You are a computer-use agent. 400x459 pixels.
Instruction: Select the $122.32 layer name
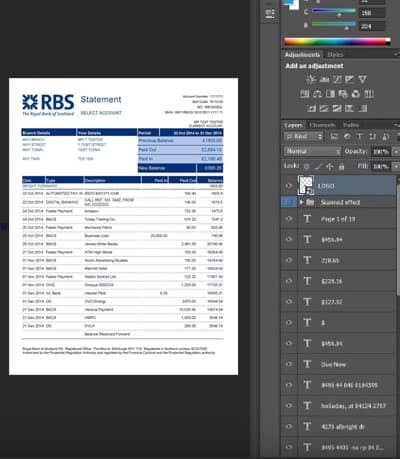coord(331,302)
